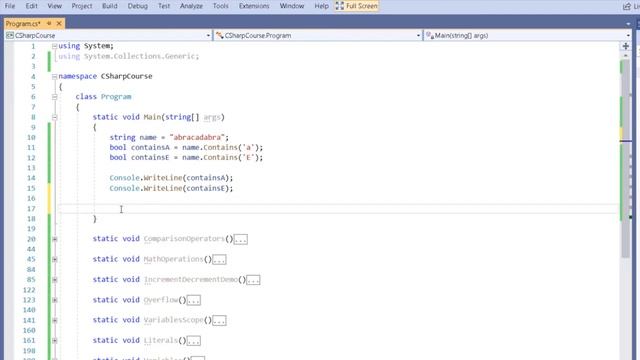
Task: Click the containsA variable declaration
Action: point(150,147)
